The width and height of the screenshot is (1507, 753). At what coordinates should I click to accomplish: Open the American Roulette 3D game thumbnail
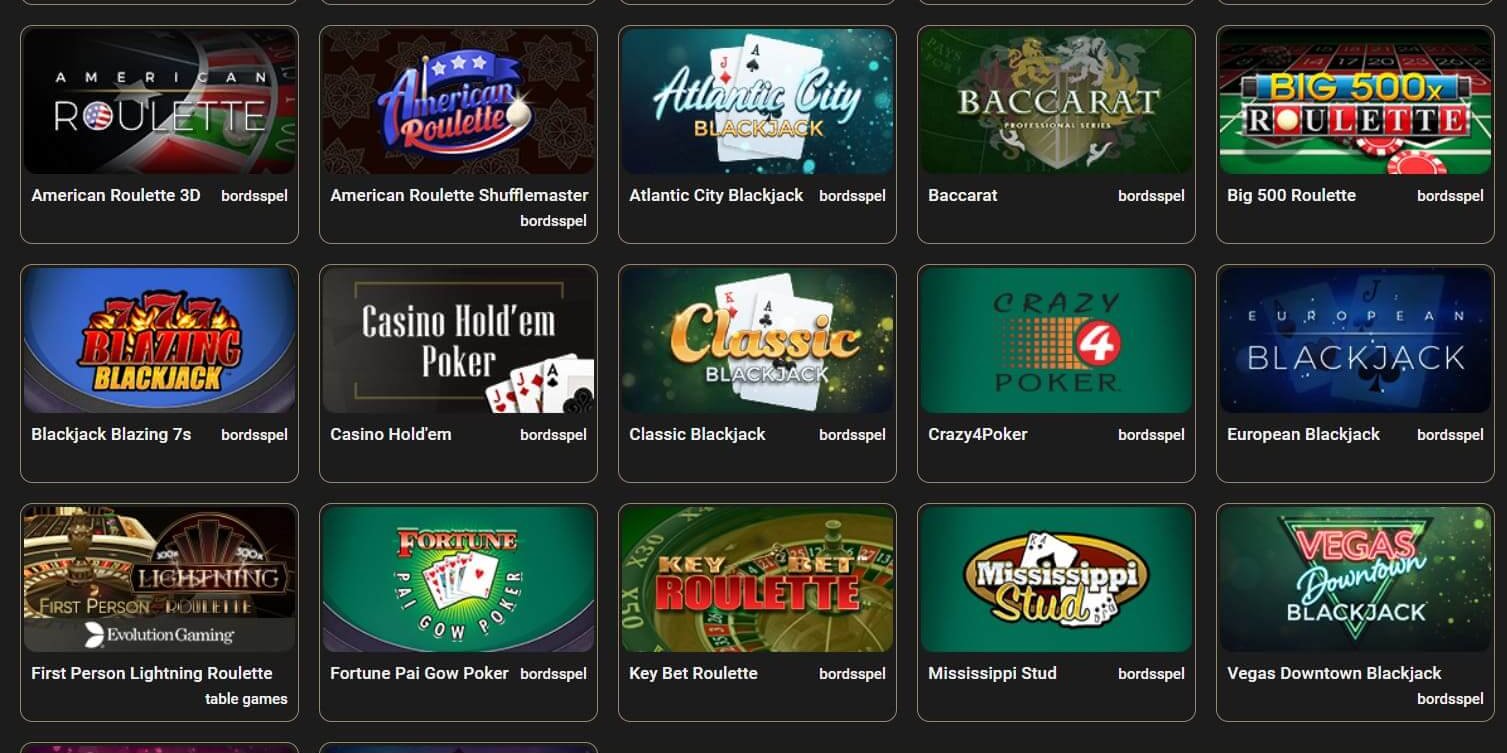click(x=159, y=102)
